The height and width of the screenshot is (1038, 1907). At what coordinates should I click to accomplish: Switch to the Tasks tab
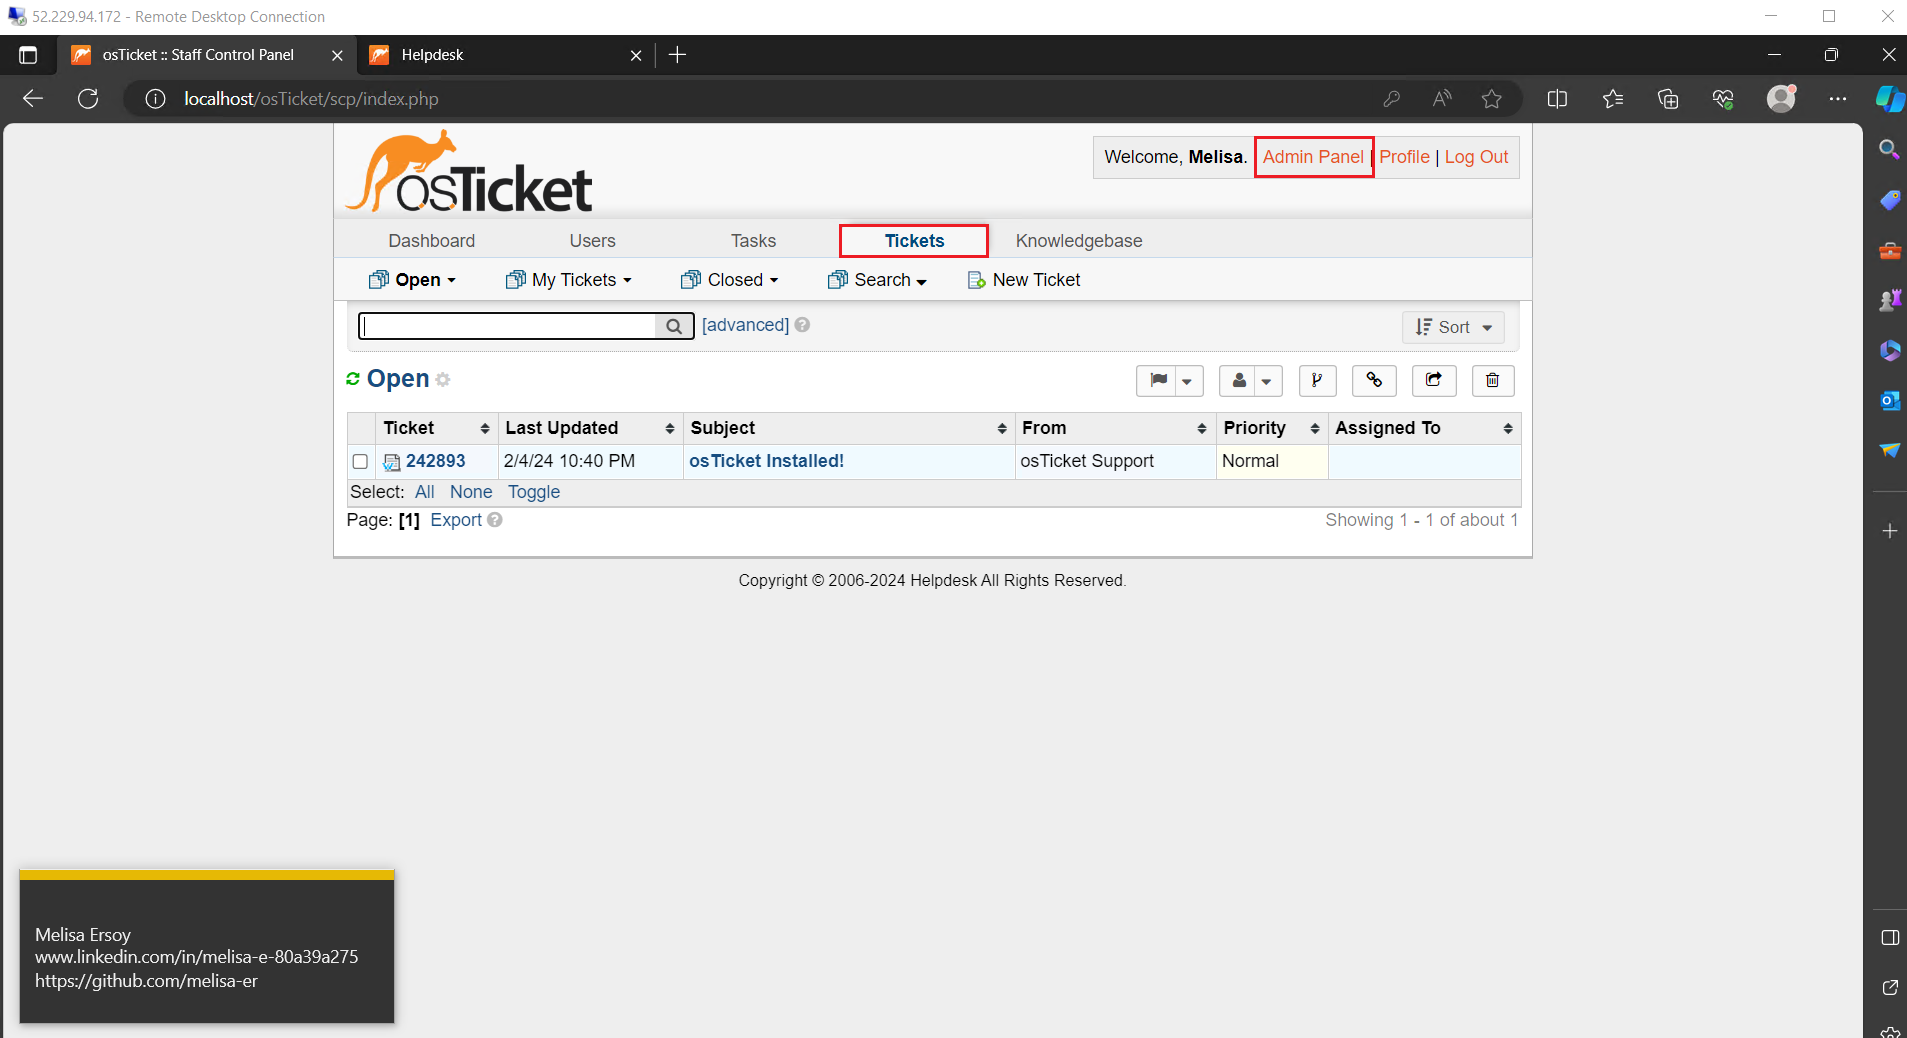[x=753, y=241]
